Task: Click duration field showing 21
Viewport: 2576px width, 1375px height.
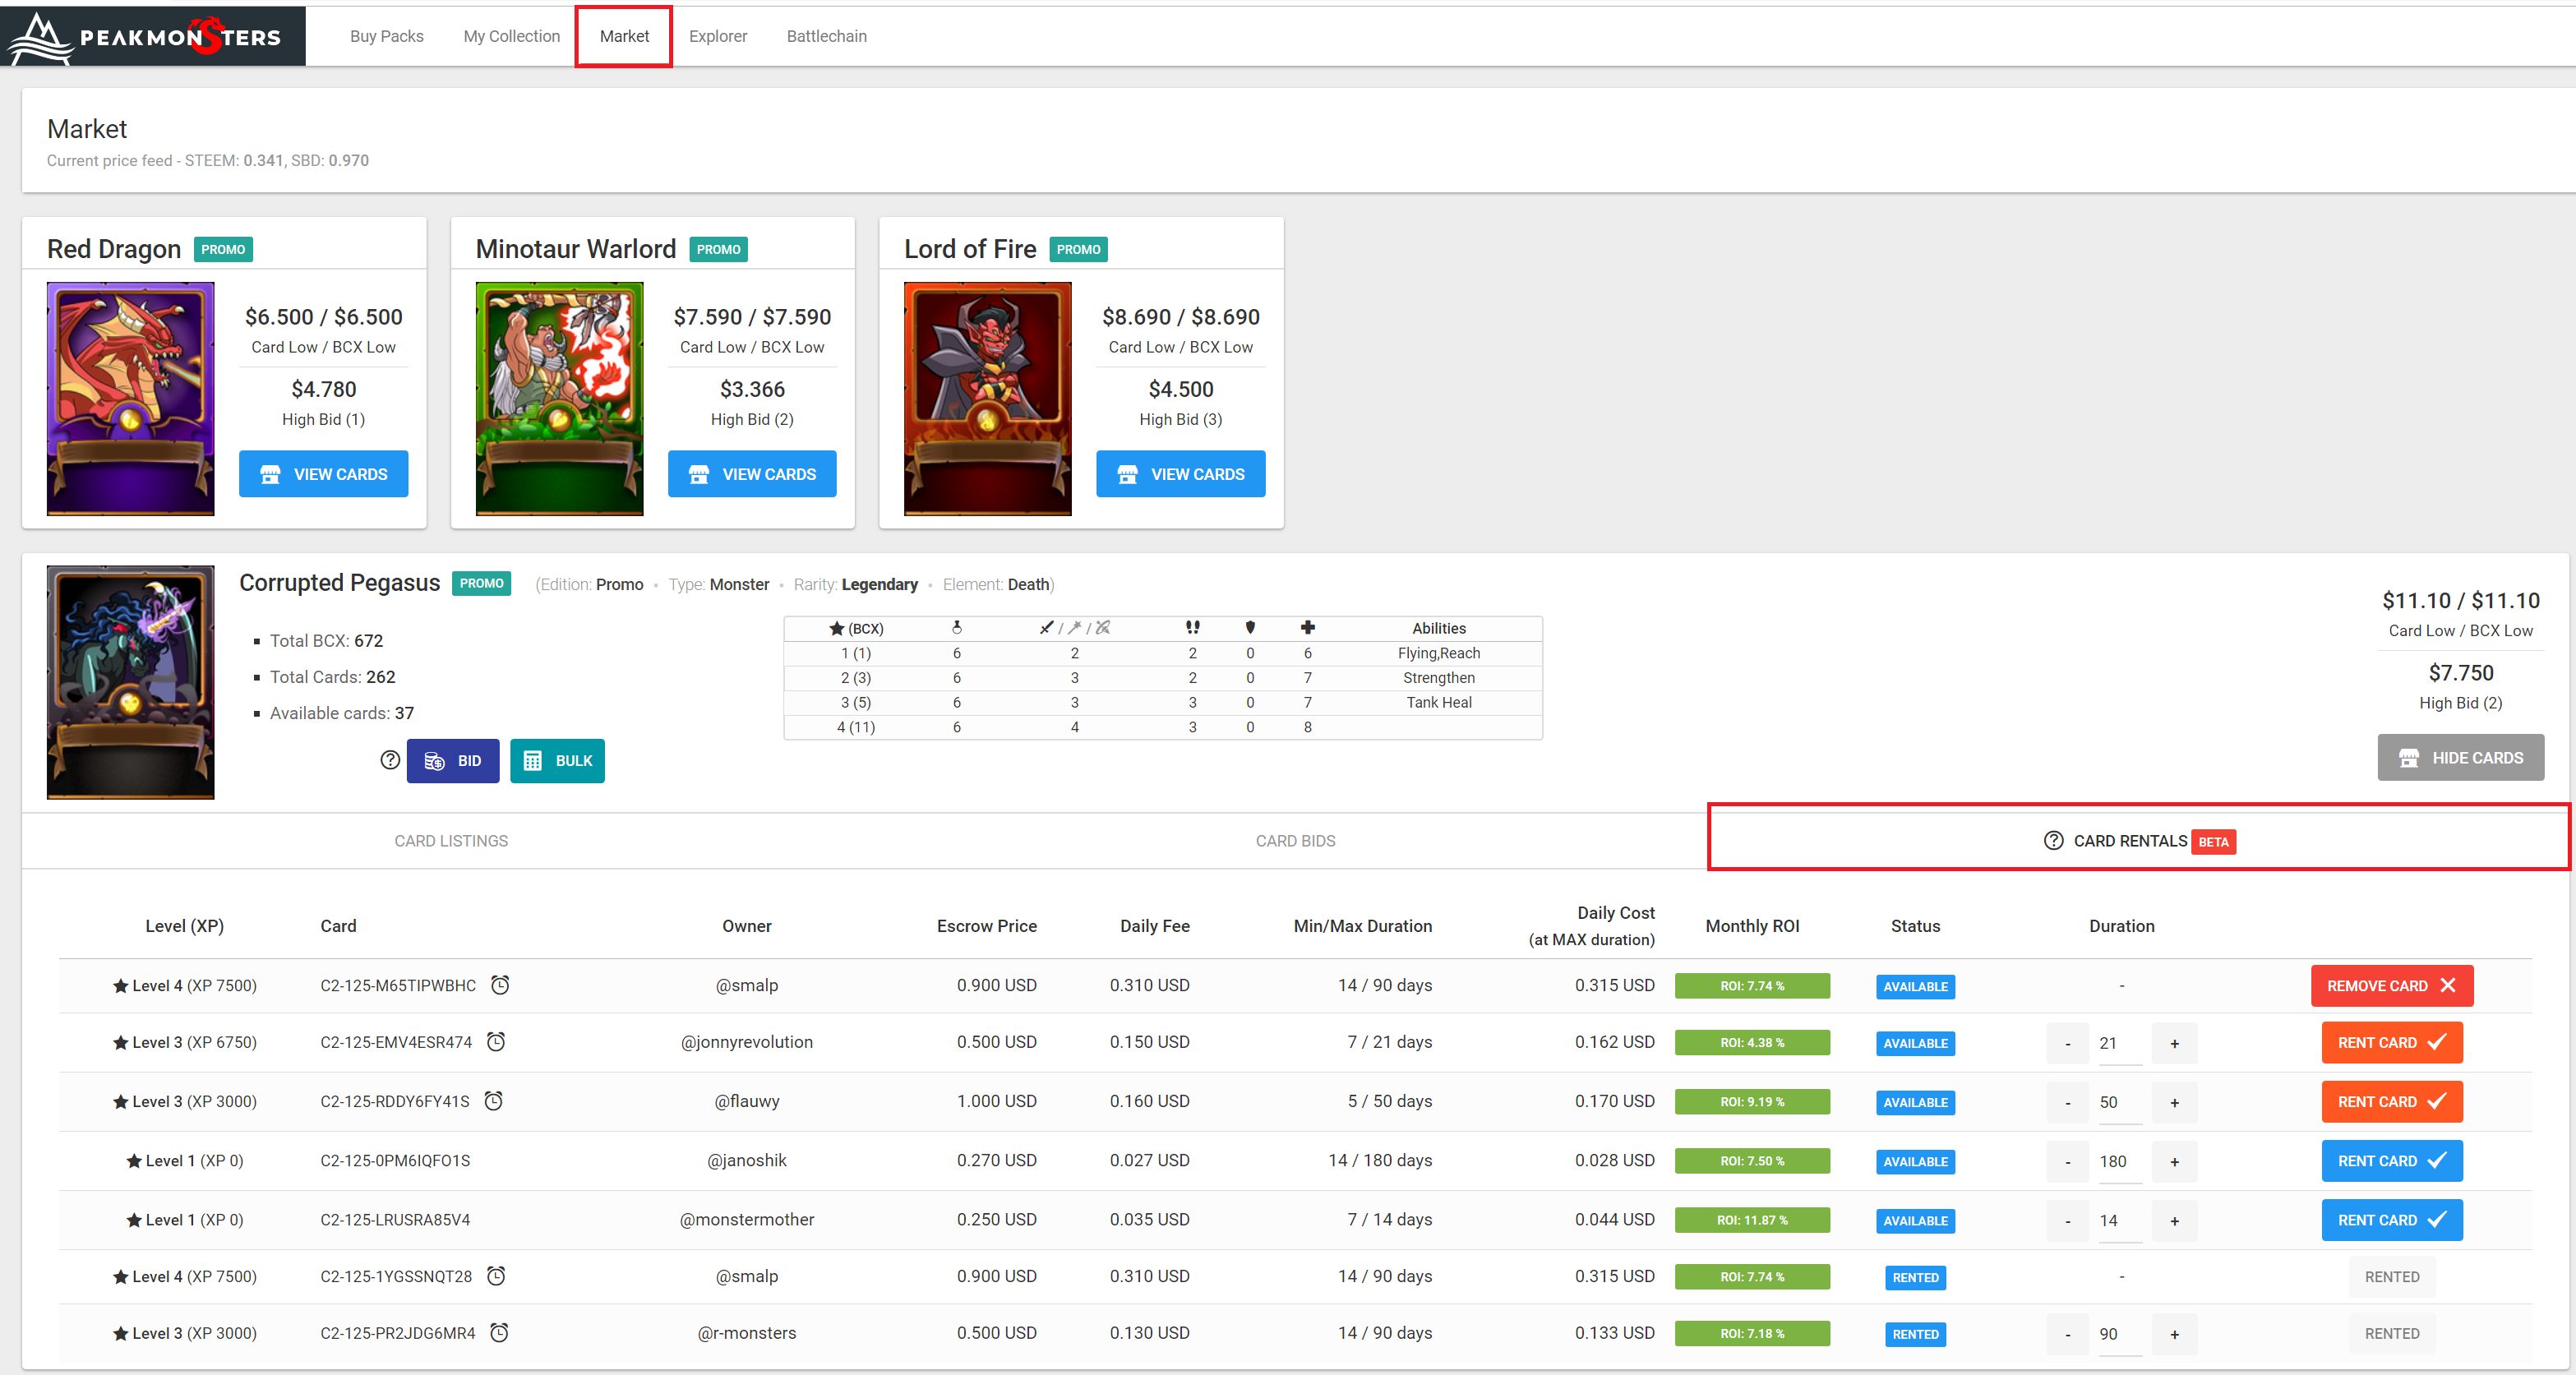Action: point(2120,1044)
